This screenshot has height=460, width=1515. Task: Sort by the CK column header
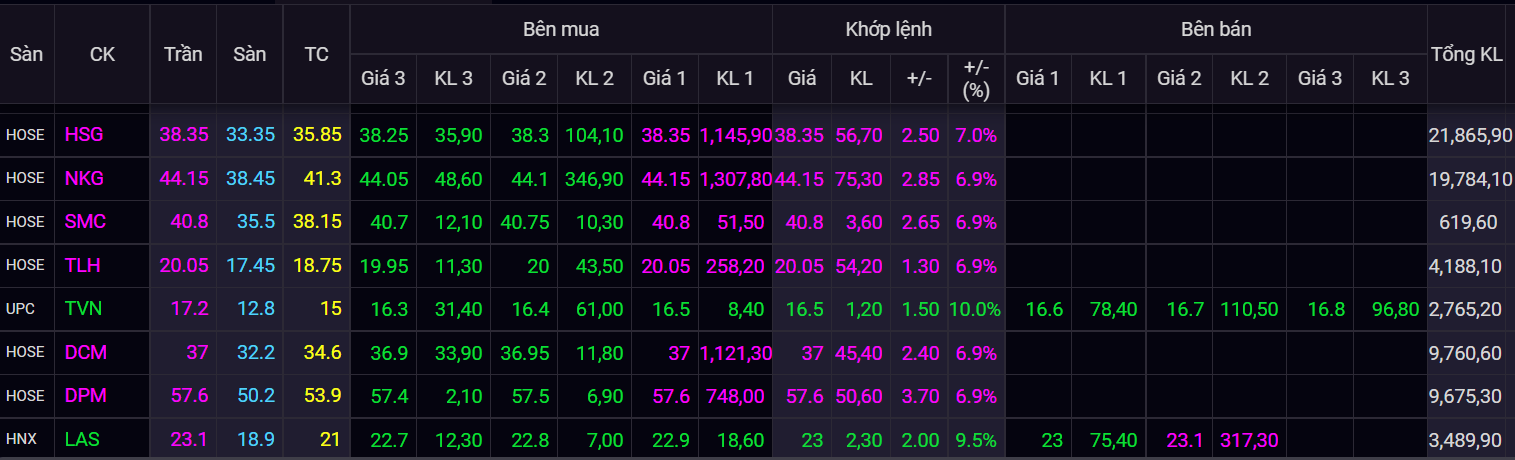102,54
